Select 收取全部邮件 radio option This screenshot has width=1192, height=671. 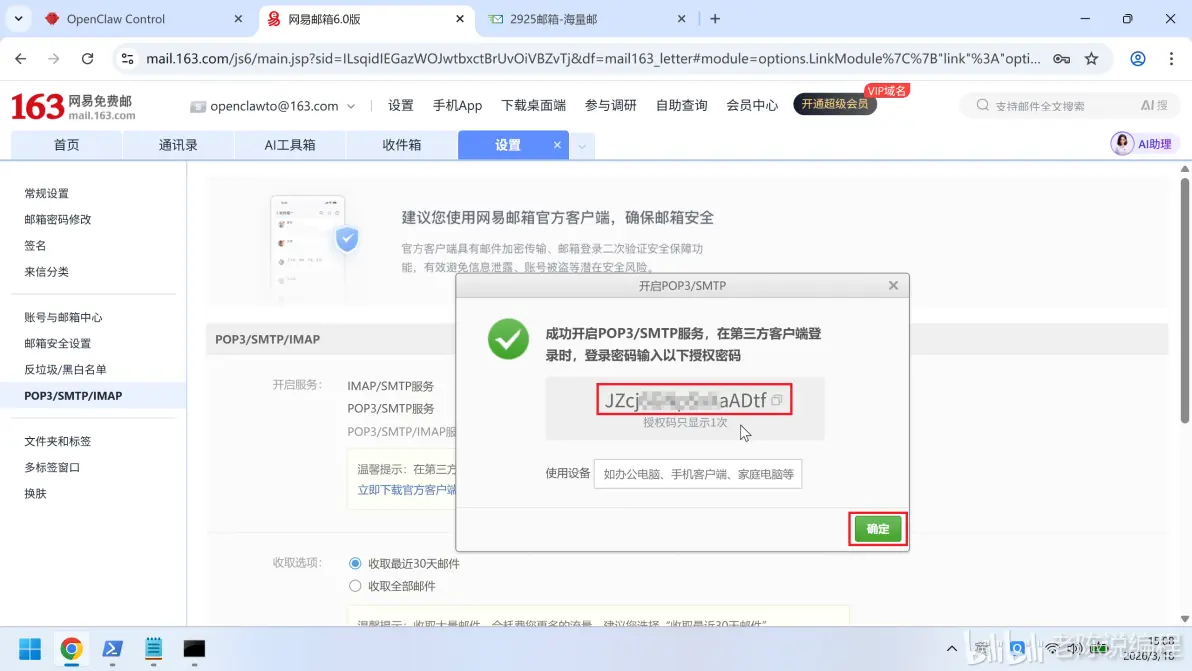point(355,586)
